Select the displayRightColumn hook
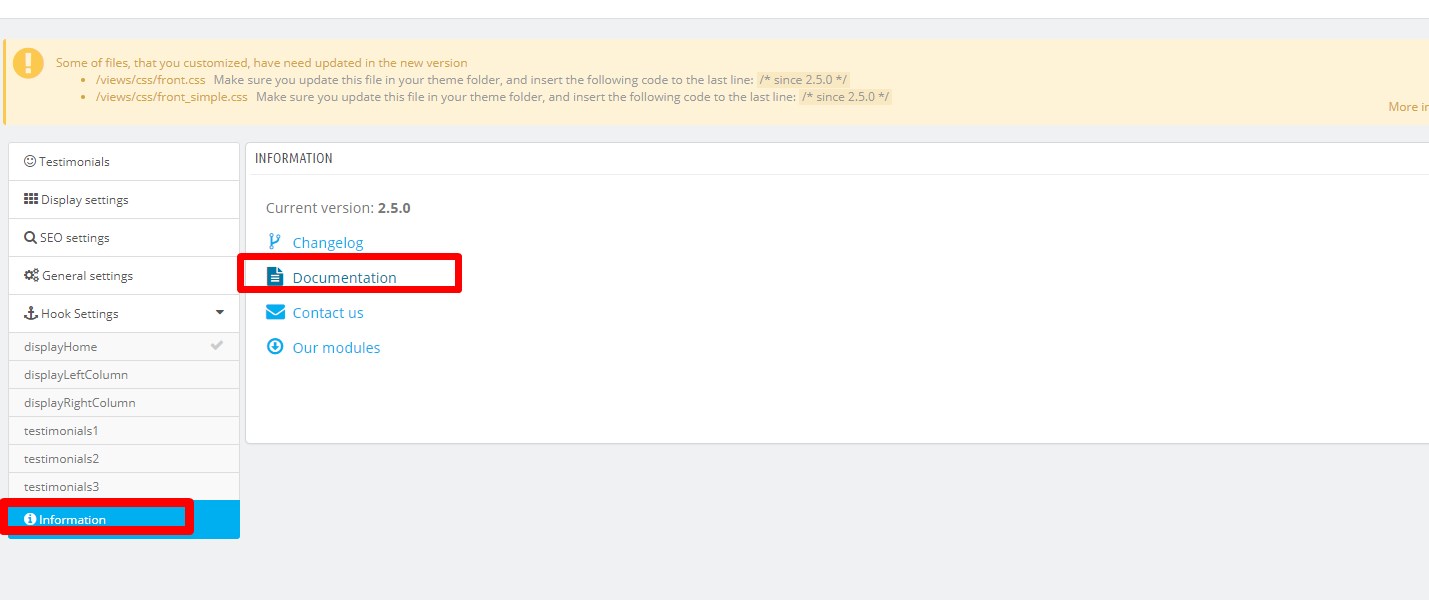 124,402
